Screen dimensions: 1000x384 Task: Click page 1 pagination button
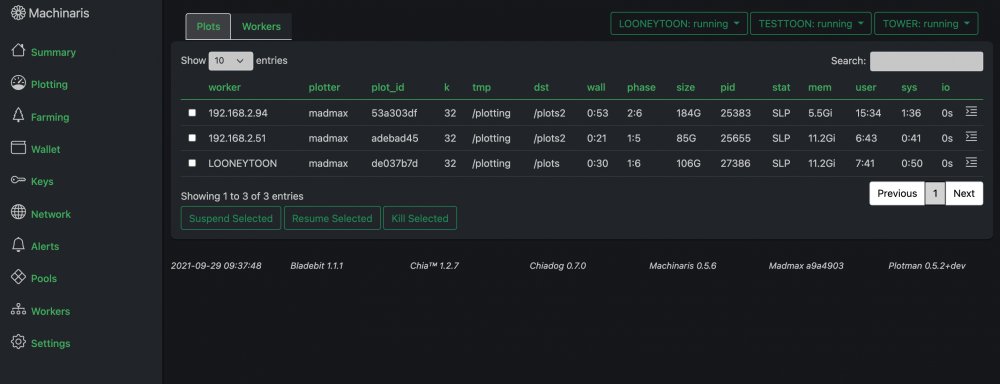tap(935, 193)
